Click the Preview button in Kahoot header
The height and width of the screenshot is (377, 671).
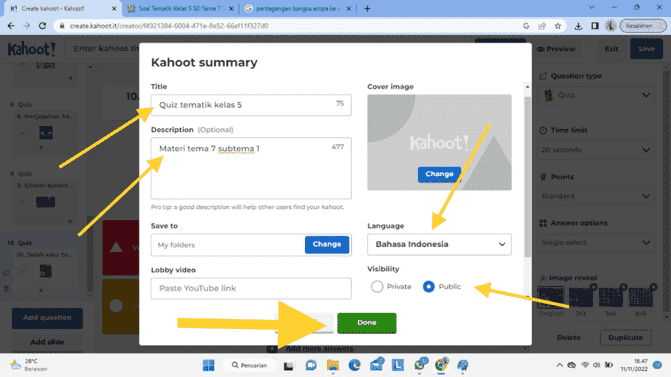point(556,49)
